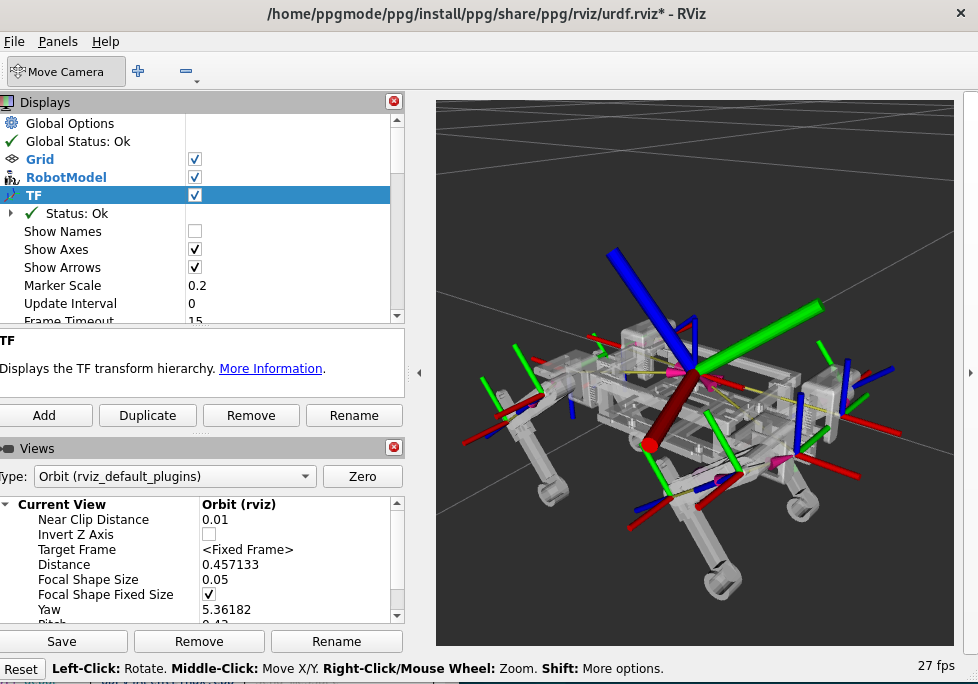This screenshot has width=978, height=684.
Task: Click the Rename display button
Action: 354,415
